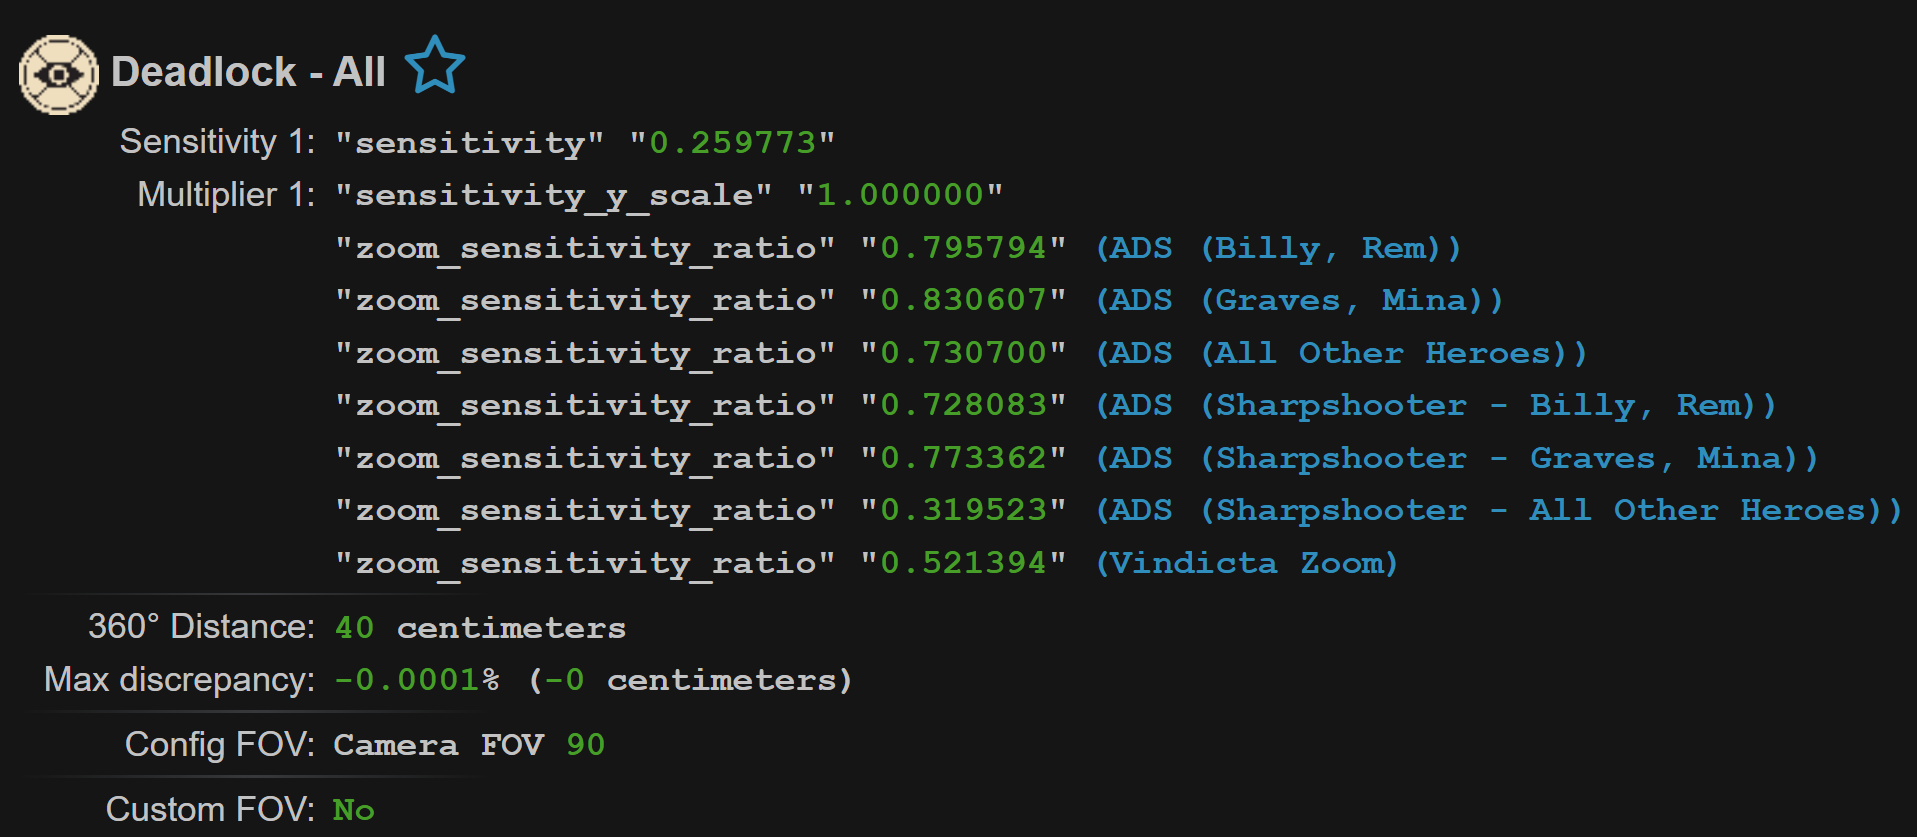Viewport: 1917px width, 837px height.
Task: Click zoom_sensitivity_ratio in the Vindicta Zoom row
Action: point(585,564)
